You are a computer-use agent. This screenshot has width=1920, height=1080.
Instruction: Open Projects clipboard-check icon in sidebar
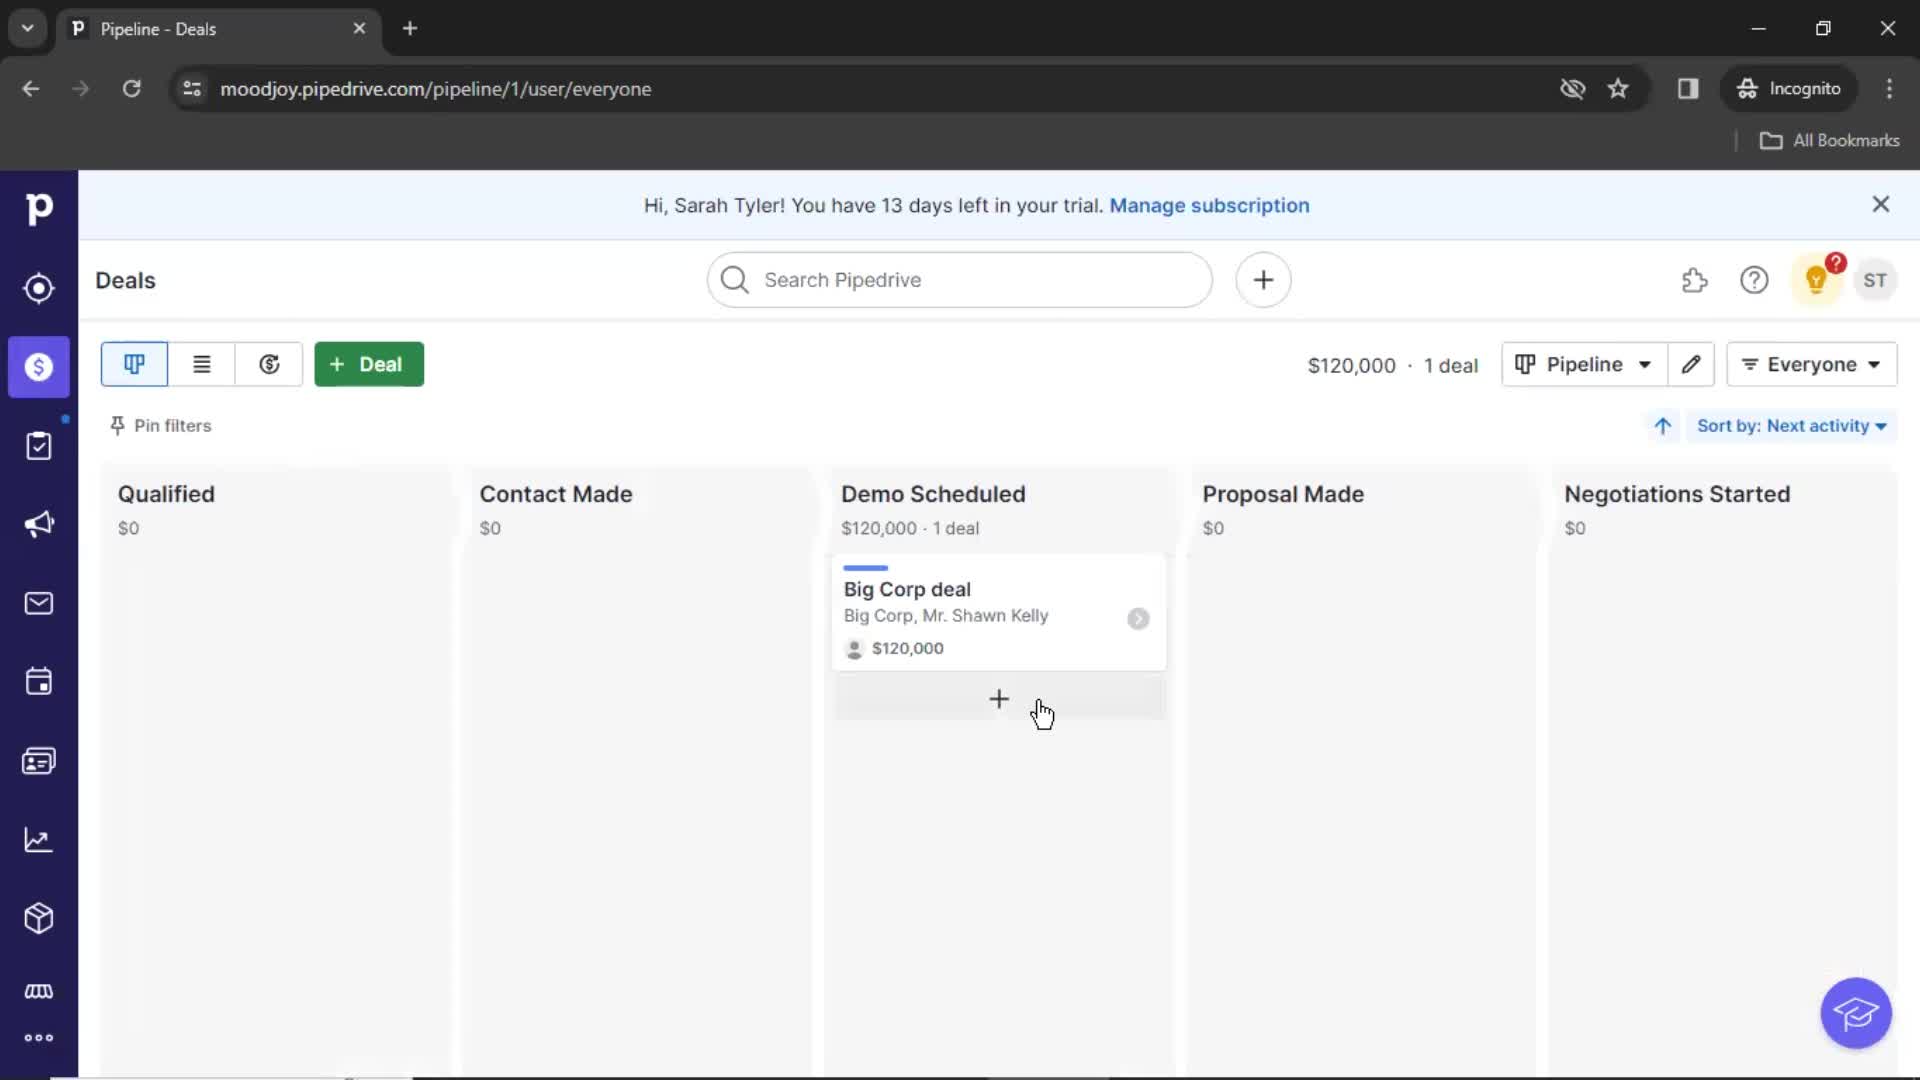[39, 446]
